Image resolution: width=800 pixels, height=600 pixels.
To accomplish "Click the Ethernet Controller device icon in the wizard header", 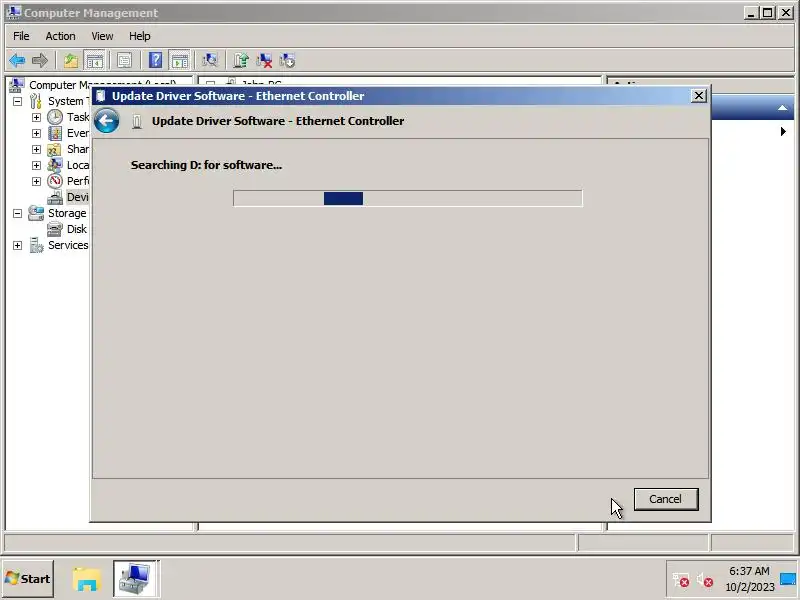I will (x=137, y=121).
